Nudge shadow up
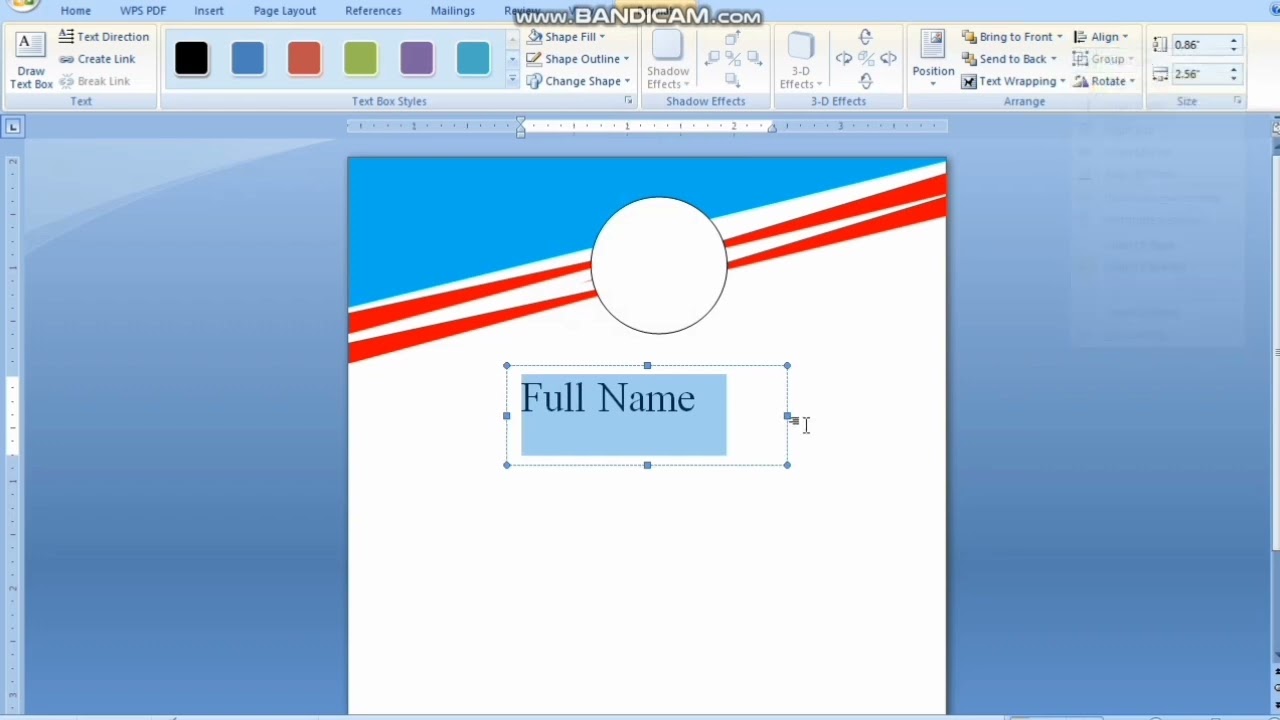1280x720 pixels. click(x=733, y=38)
